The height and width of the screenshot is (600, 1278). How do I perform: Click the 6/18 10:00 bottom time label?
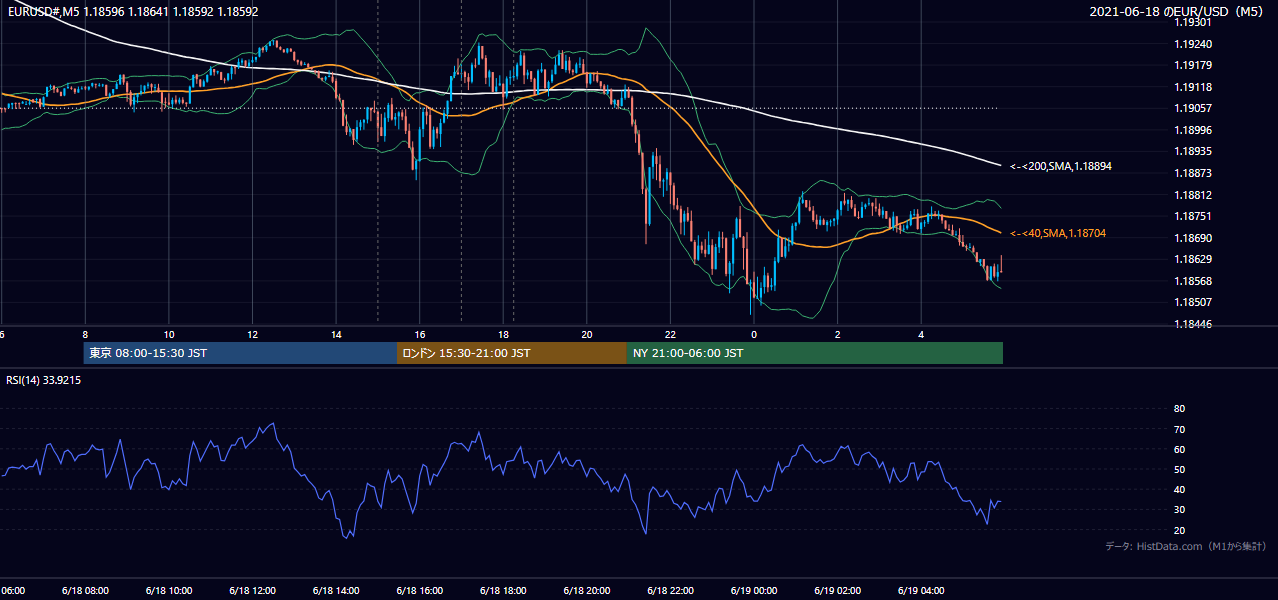[168, 590]
